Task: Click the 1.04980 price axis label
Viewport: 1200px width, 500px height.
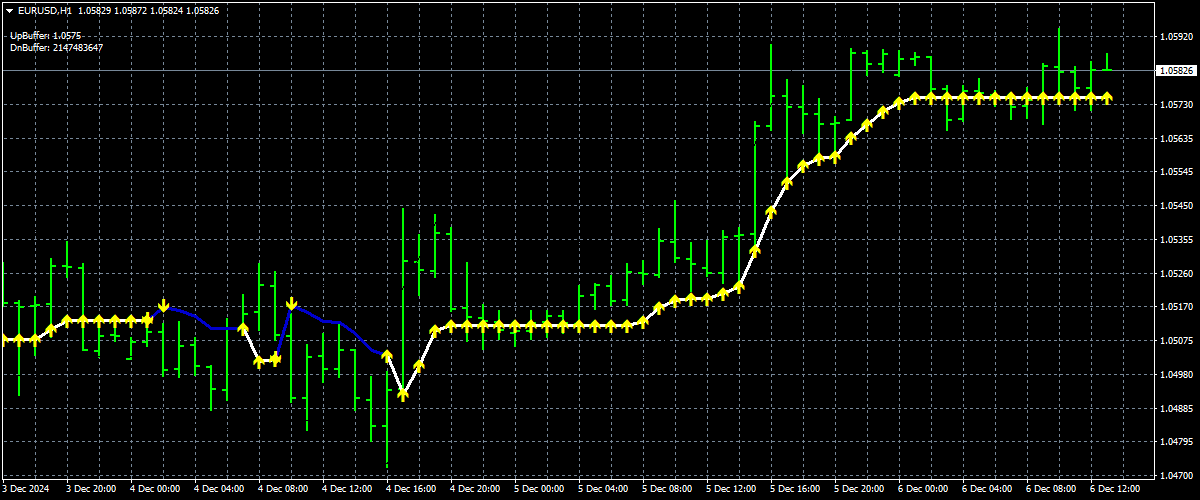Action: (x=1175, y=375)
